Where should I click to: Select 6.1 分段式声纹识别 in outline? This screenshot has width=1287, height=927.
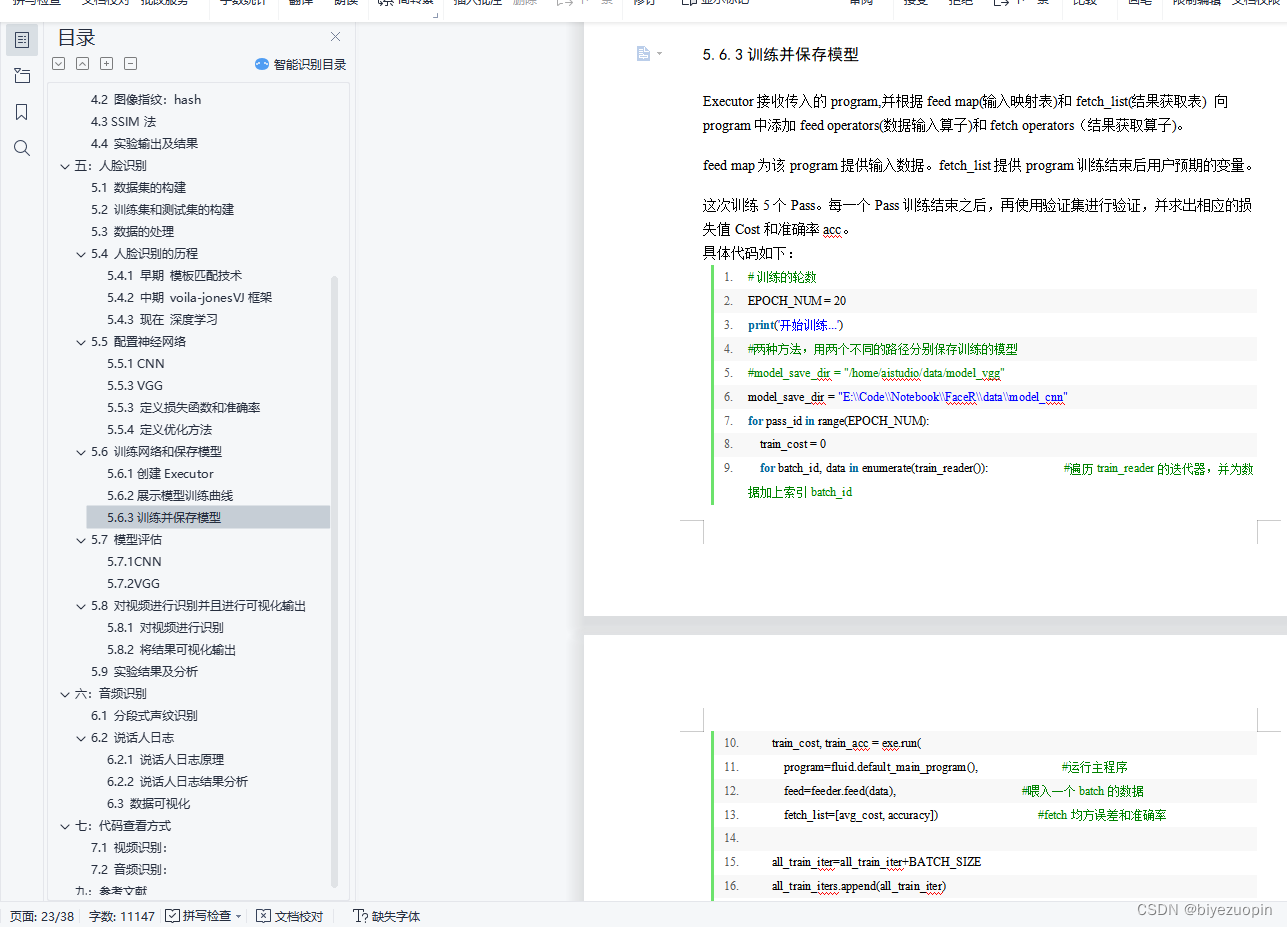tap(144, 716)
